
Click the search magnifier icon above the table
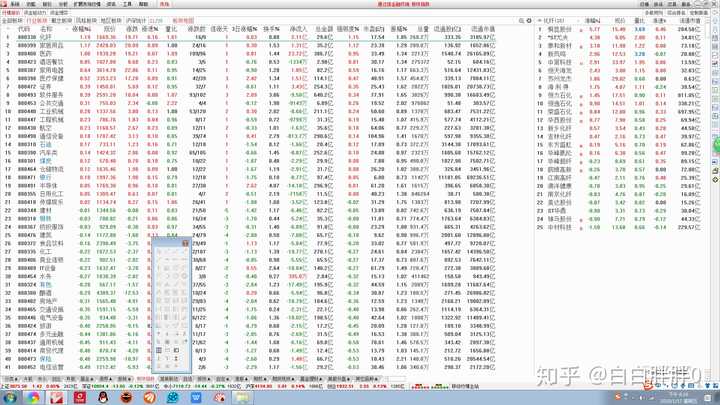tap(522, 21)
